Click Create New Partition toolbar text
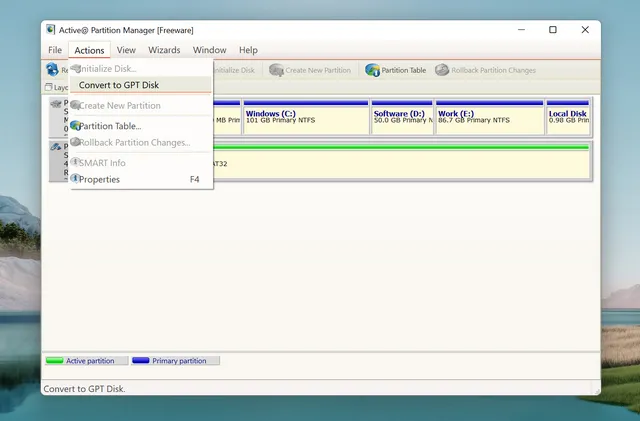 point(318,70)
